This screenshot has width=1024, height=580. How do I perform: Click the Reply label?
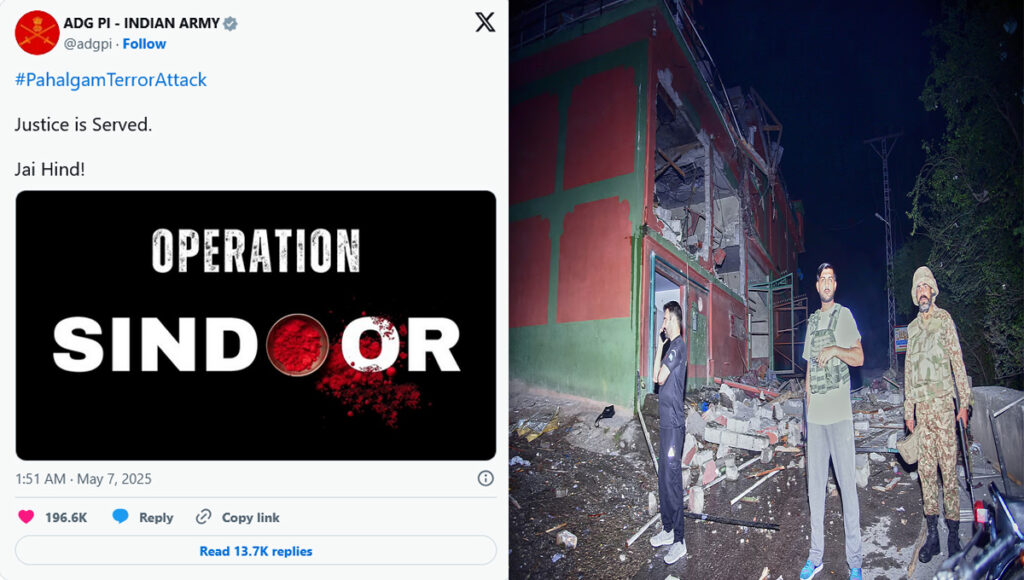pos(156,517)
